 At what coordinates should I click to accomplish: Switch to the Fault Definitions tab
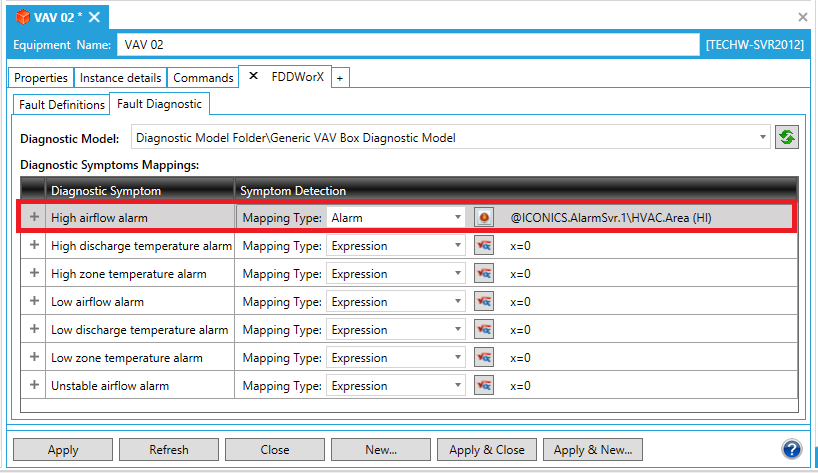pos(62,104)
